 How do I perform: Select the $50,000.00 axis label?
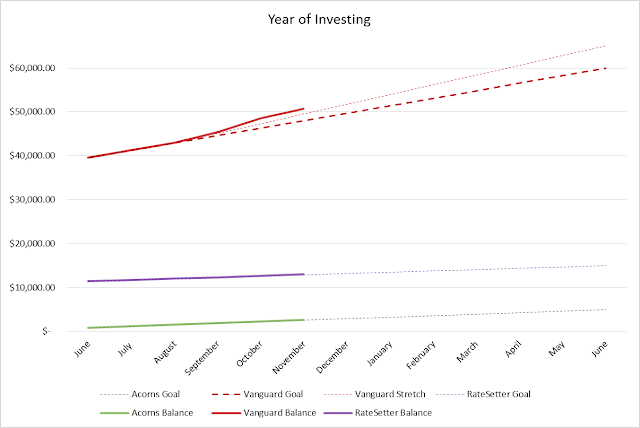coord(32,112)
